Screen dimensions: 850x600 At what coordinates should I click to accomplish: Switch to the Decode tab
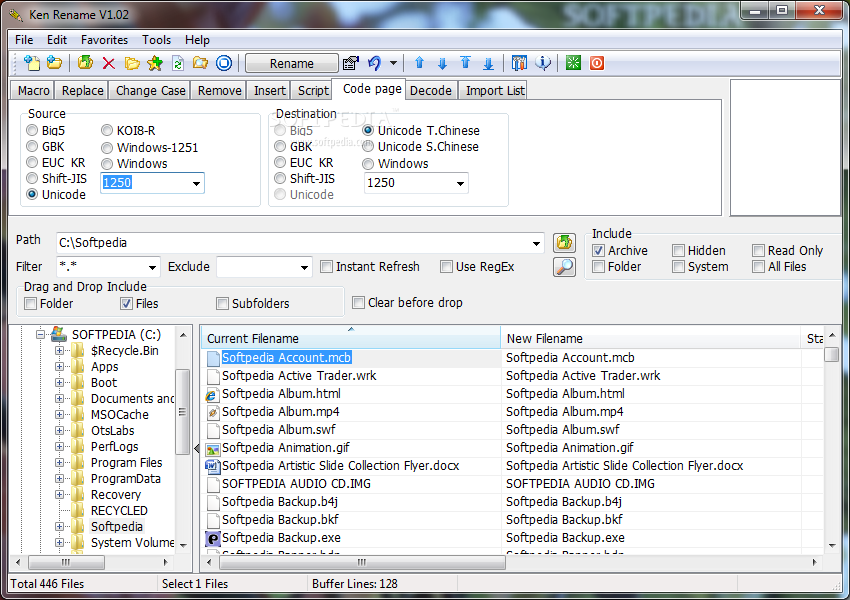[x=430, y=91]
